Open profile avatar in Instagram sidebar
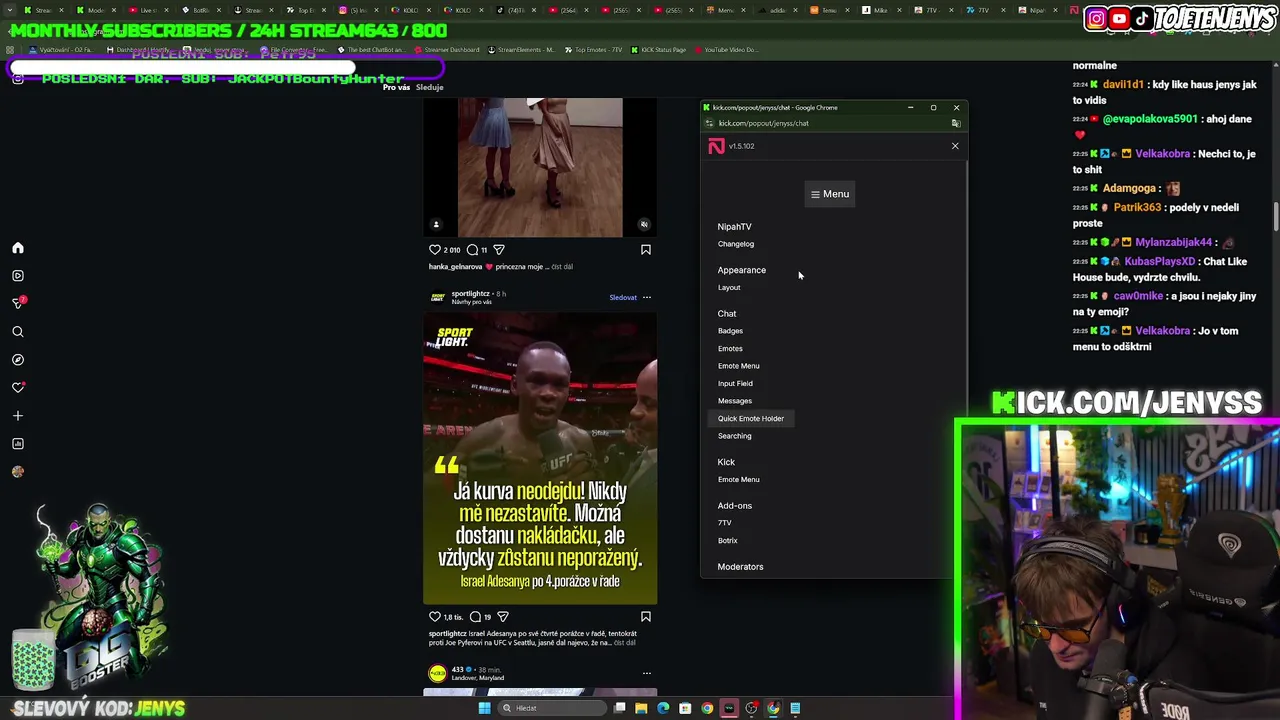This screenshot has height=720, width=1280. click(x=18, y=471)
